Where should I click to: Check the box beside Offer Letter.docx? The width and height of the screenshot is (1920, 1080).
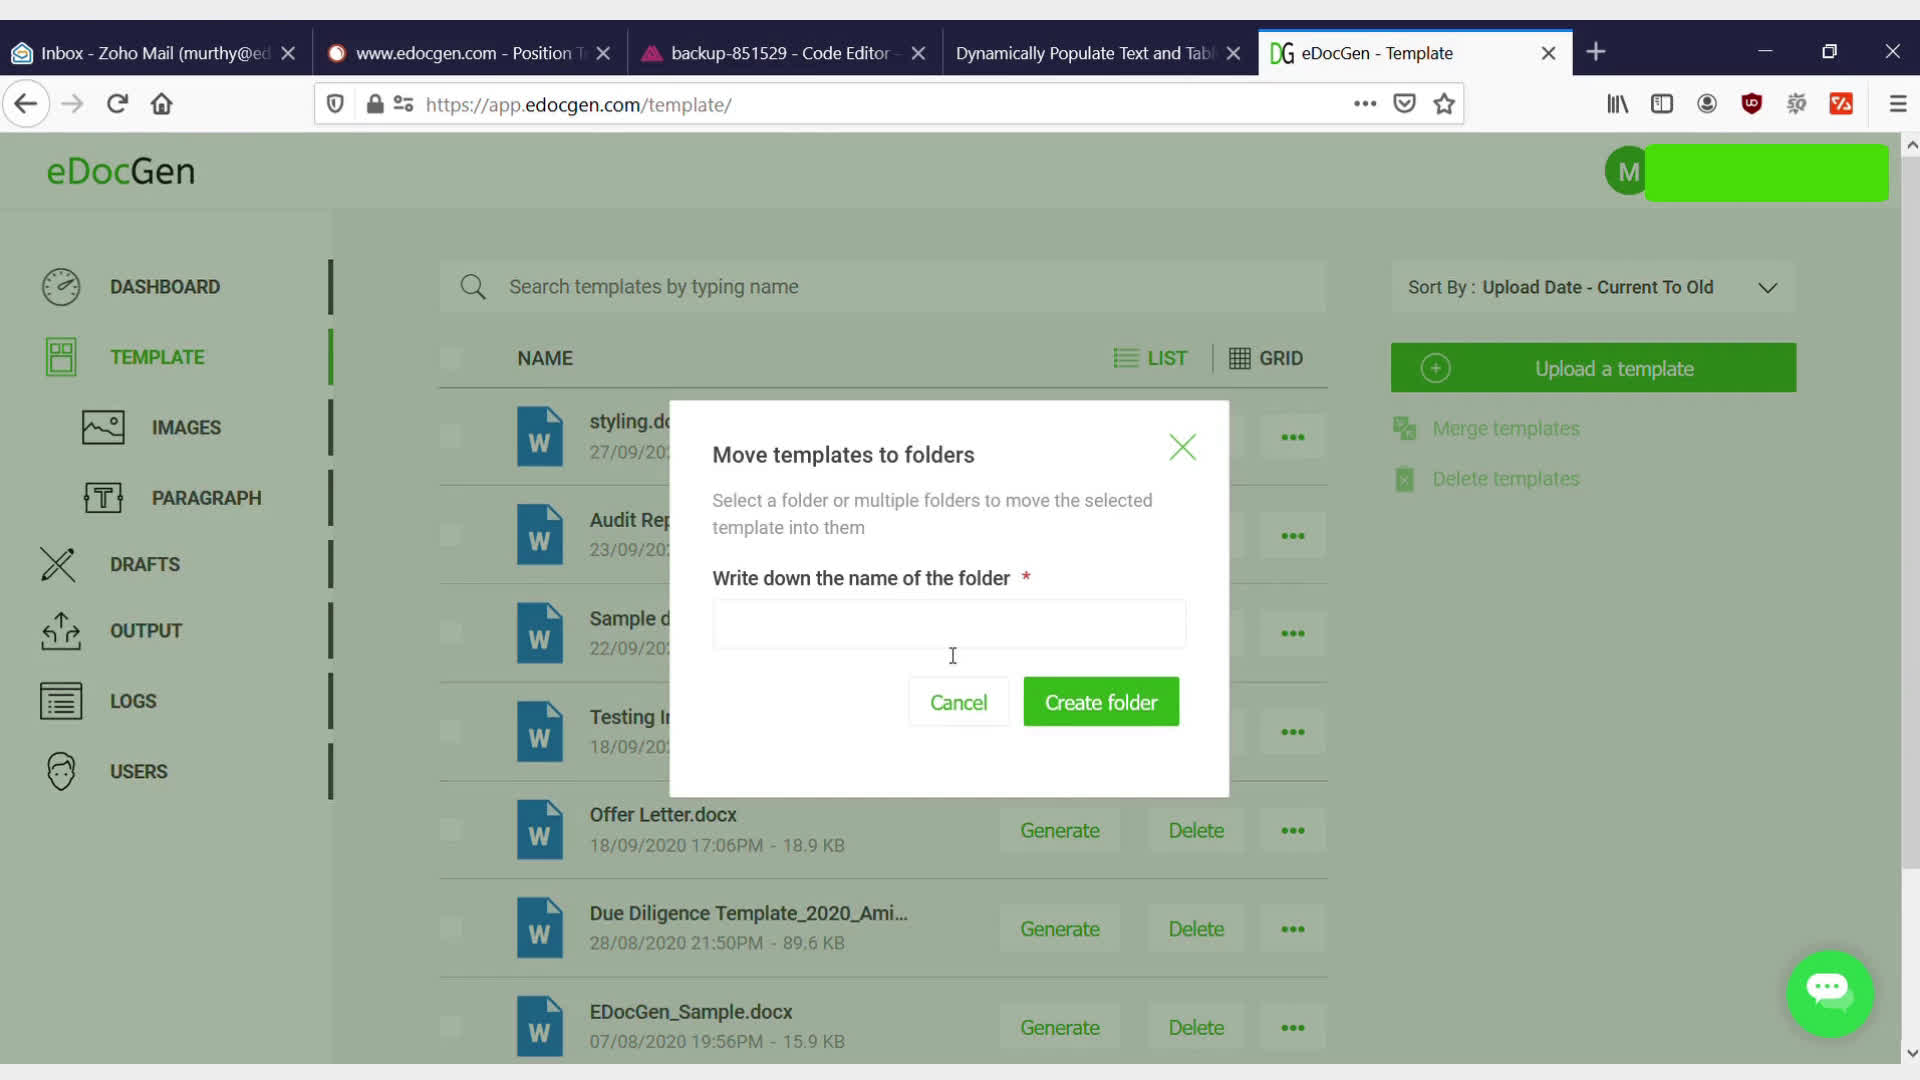451,830
